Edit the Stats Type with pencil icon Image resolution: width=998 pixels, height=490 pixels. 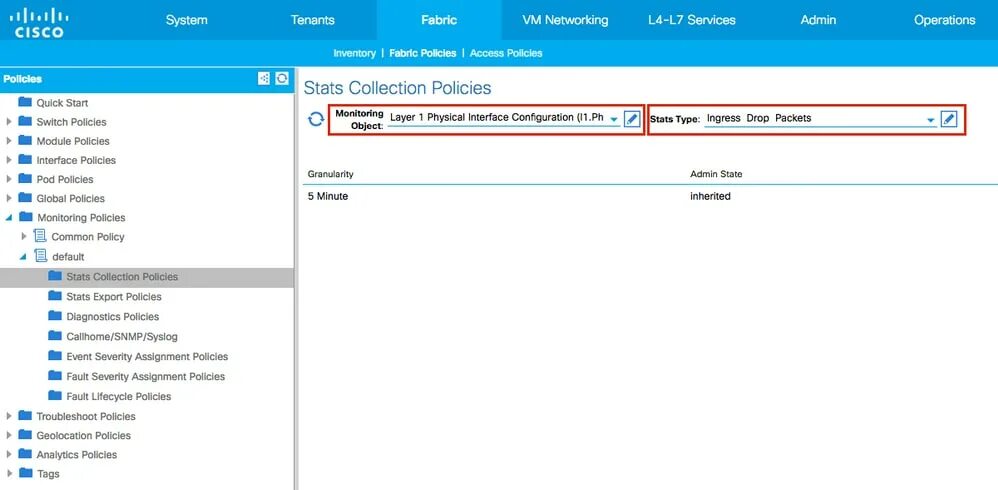coord(948,118)
